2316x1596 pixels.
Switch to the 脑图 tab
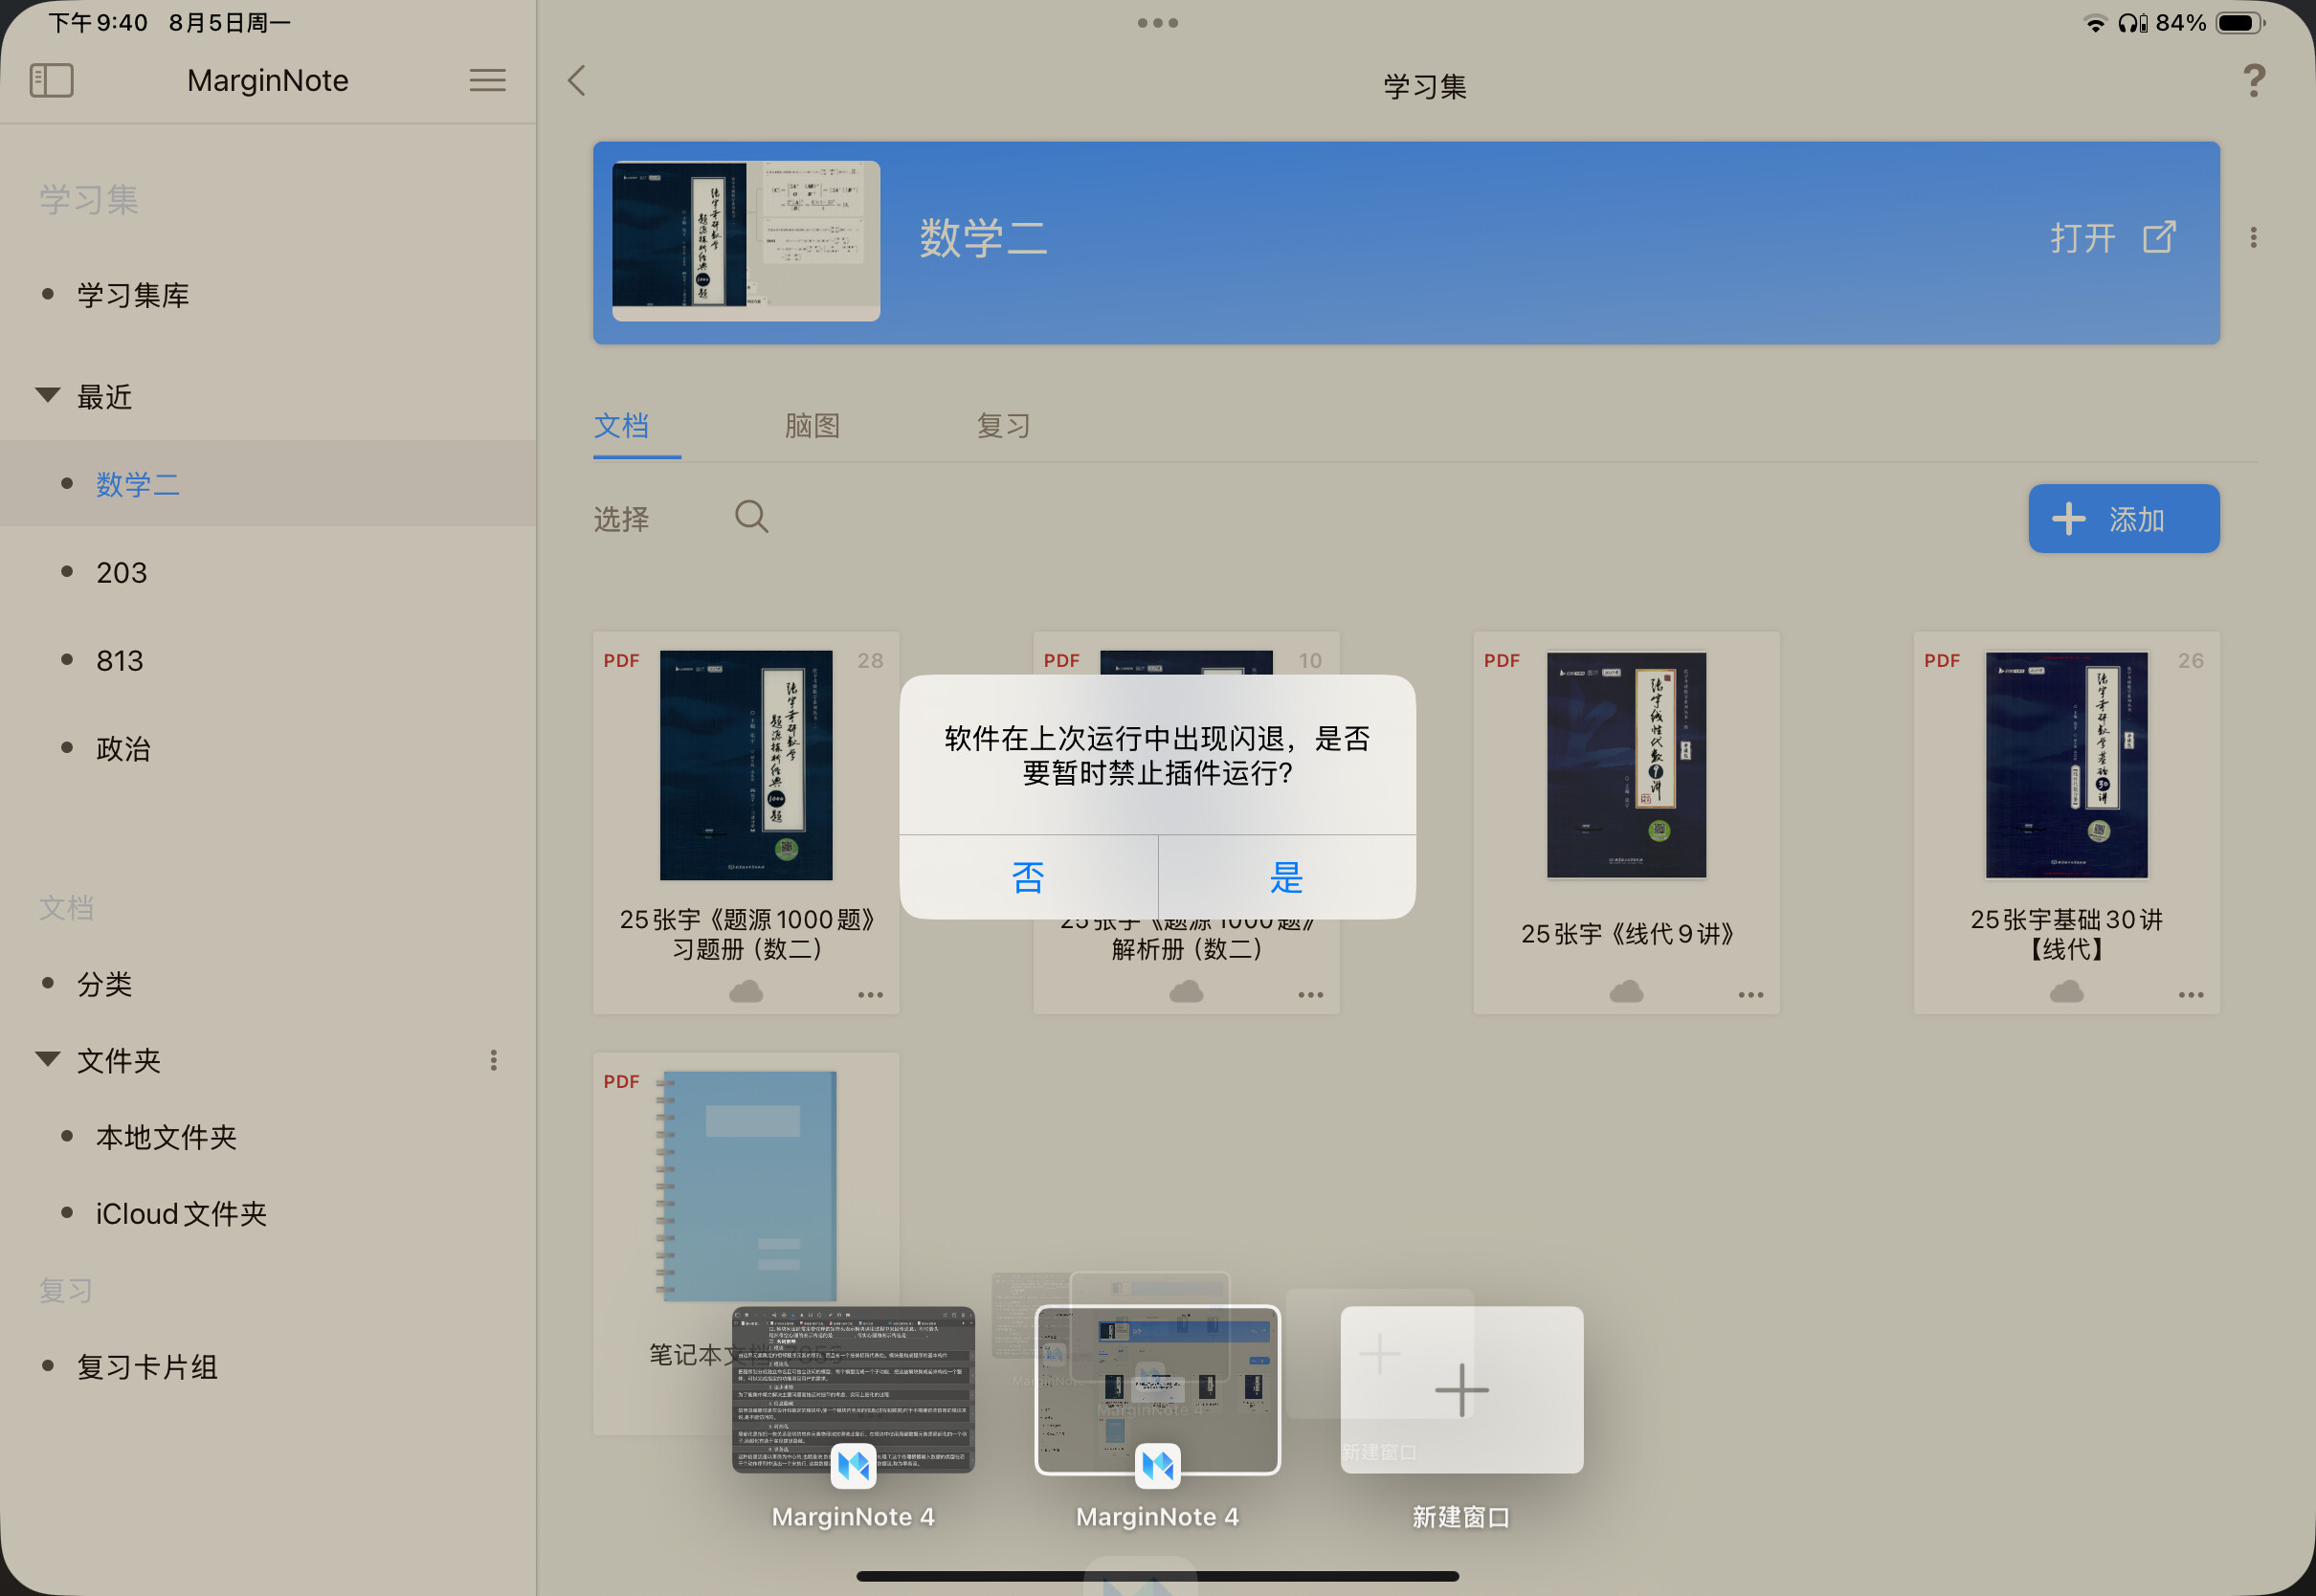[811, 426]
